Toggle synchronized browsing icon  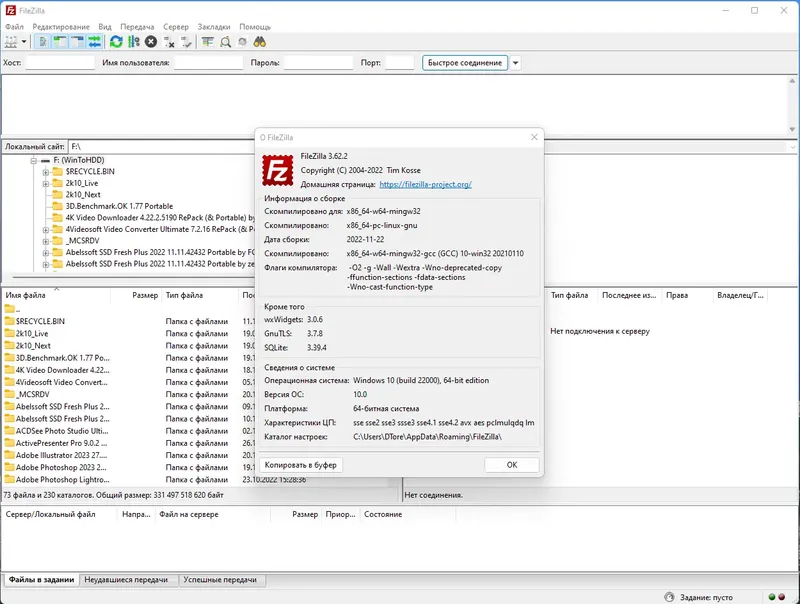[x=242, y=42]
